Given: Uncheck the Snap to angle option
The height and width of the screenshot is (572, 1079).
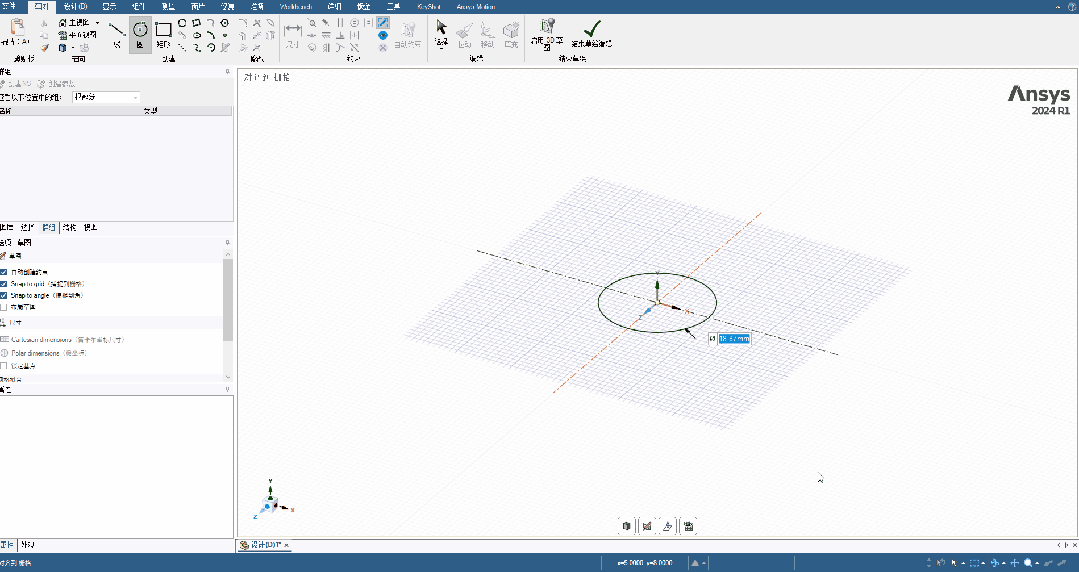Looking at the screenshot, I should [4, 296].
